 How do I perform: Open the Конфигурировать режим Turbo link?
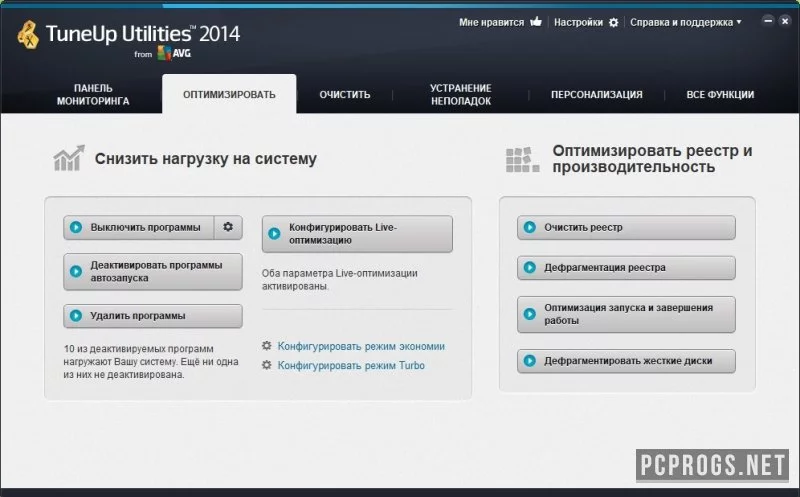coord(351,365)
